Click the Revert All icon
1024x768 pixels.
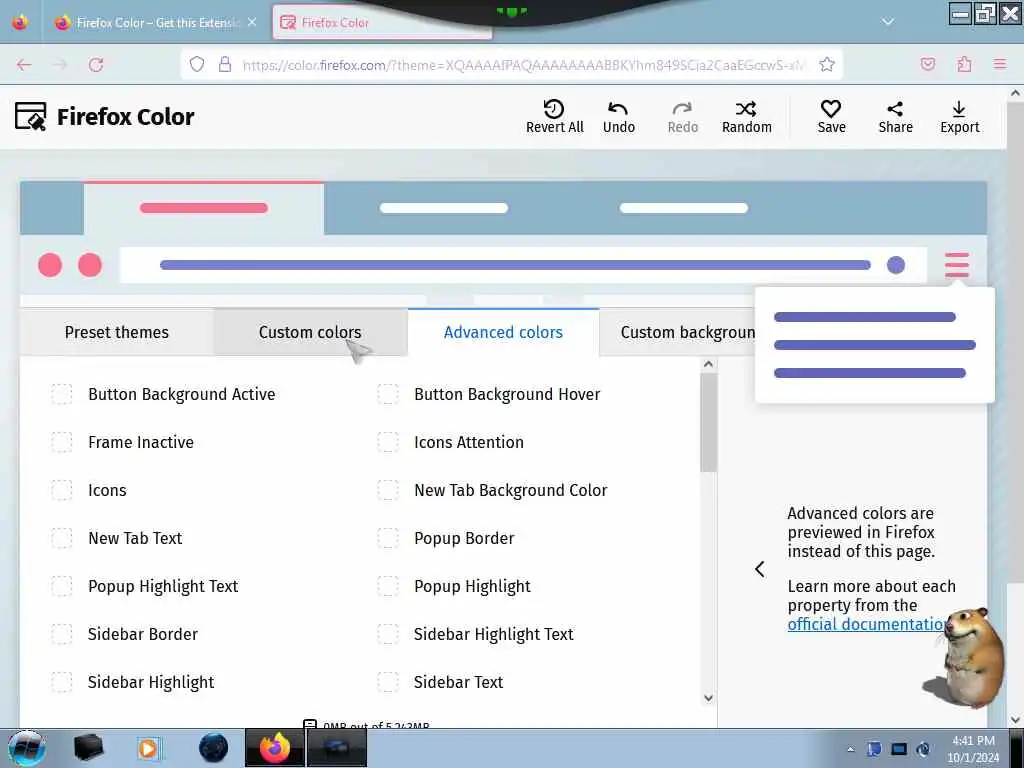point(554,108)
